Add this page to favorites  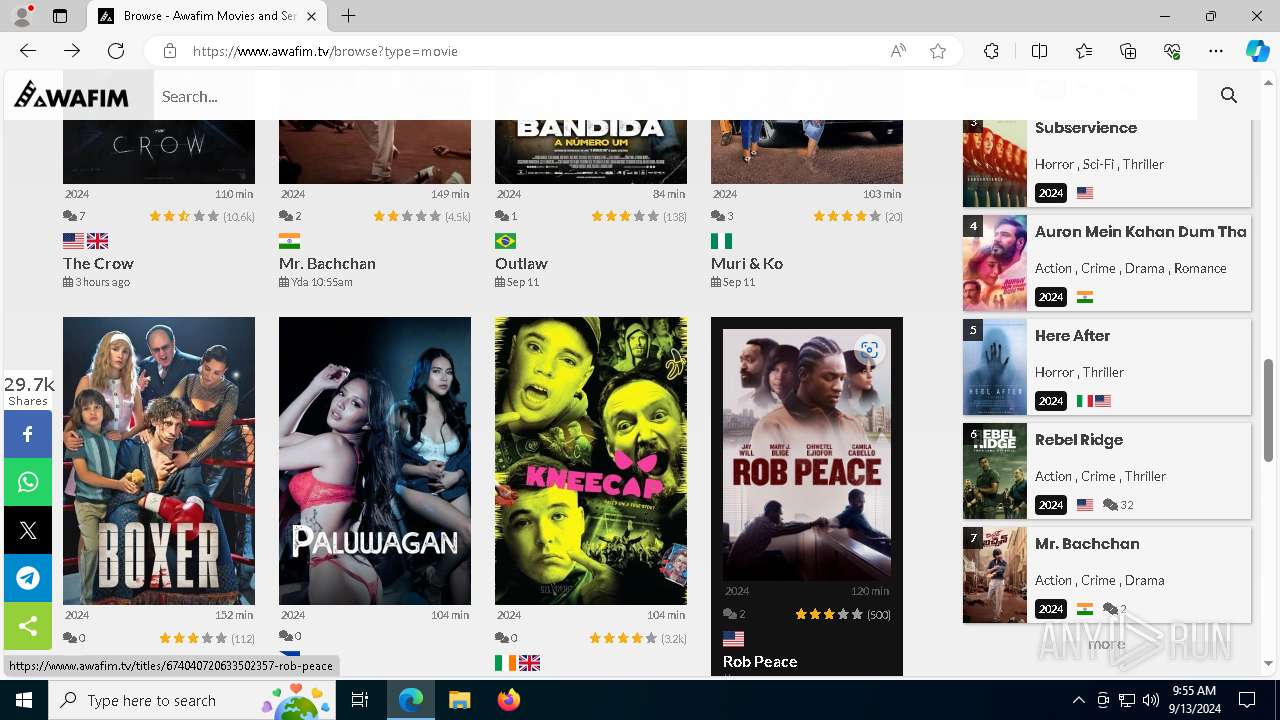tap(938, 51)
